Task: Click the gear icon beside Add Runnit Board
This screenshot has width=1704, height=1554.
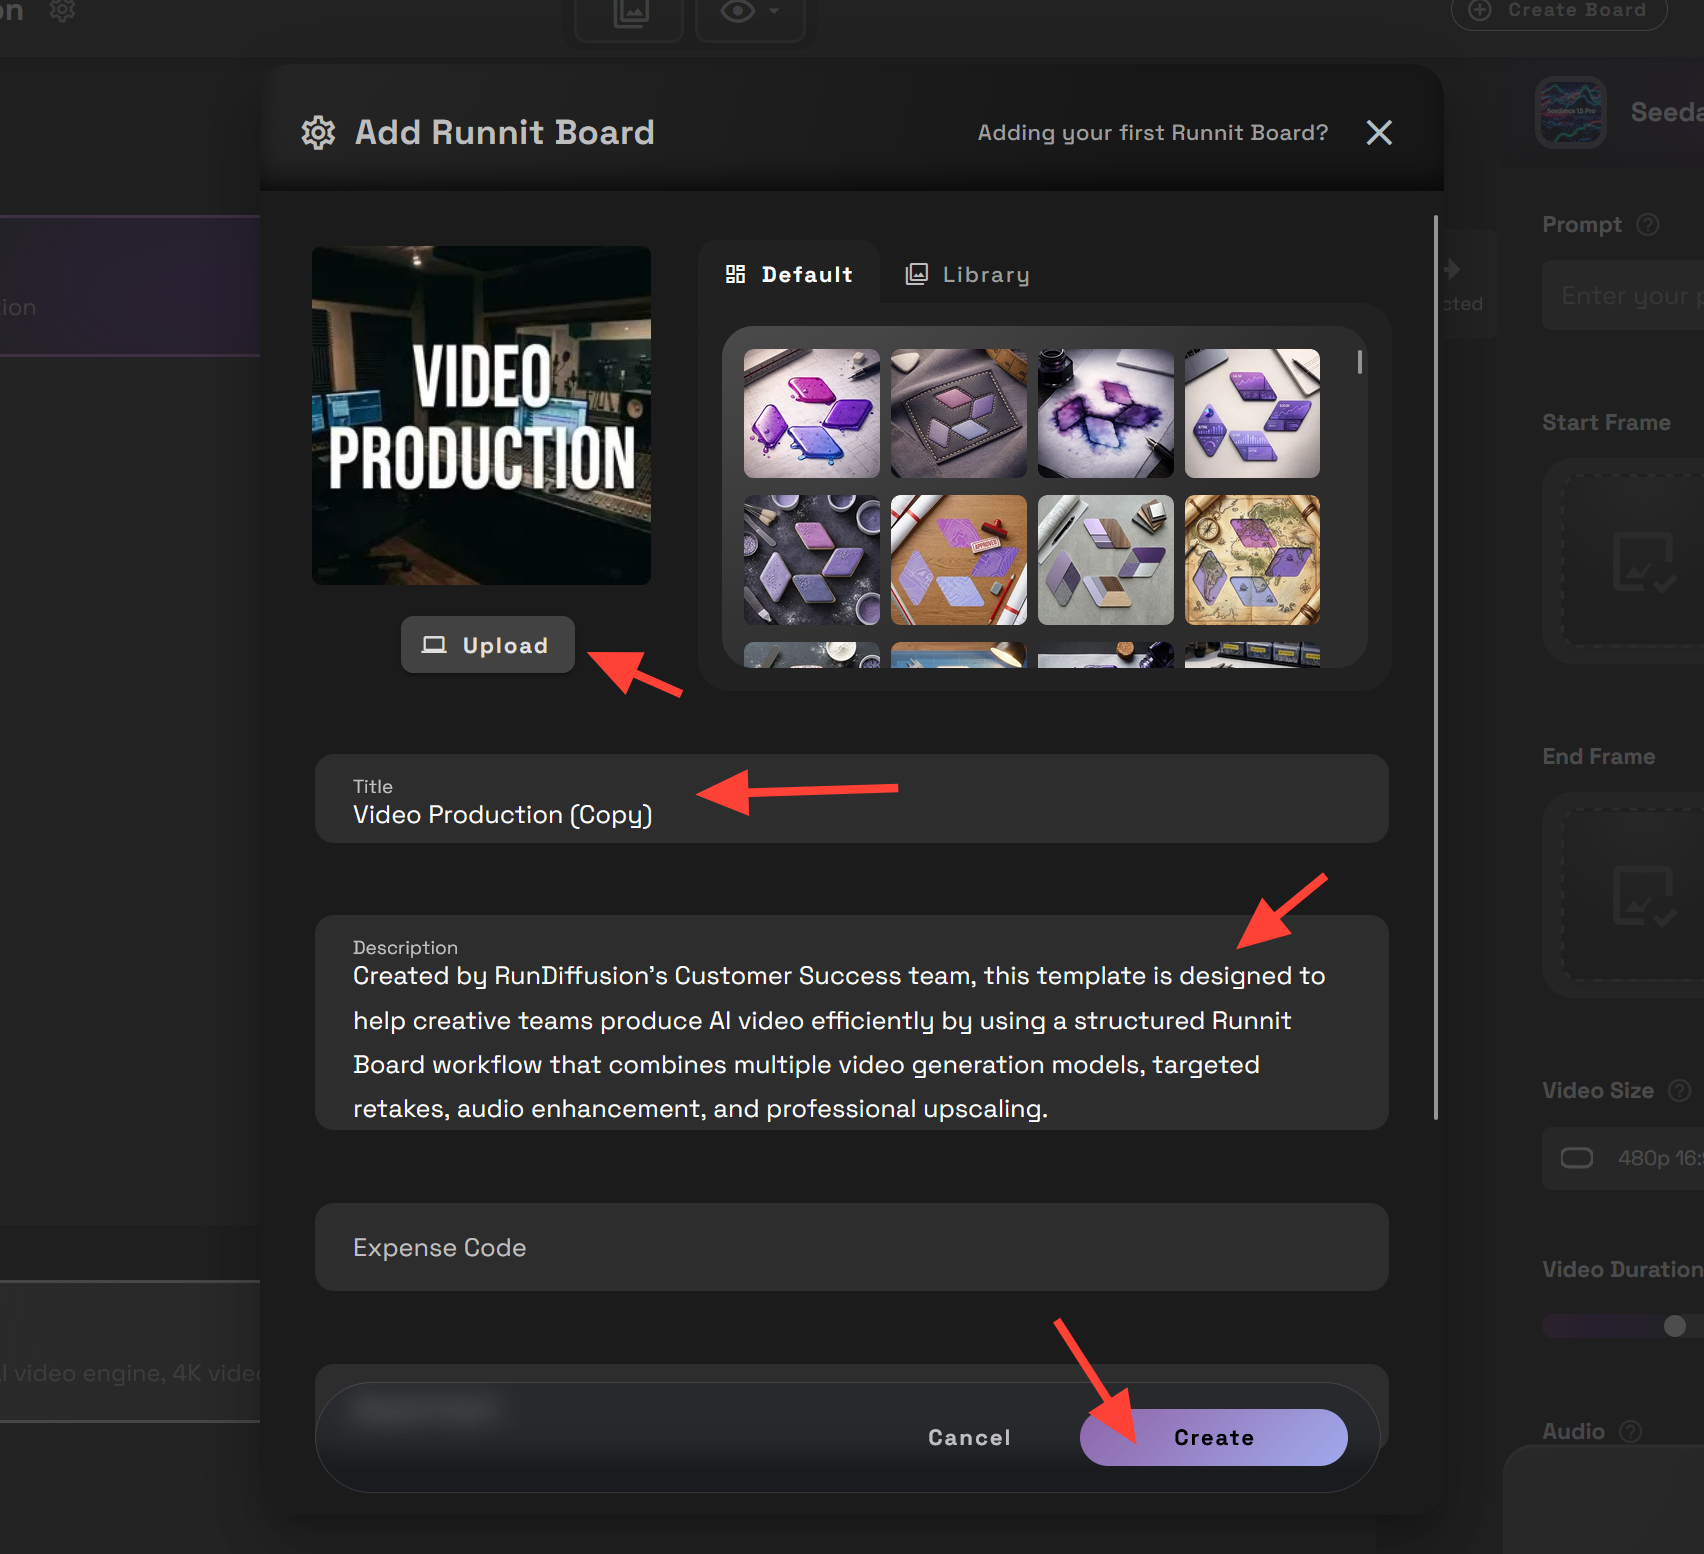Action: pyautogui.click(x=318, y=132)
